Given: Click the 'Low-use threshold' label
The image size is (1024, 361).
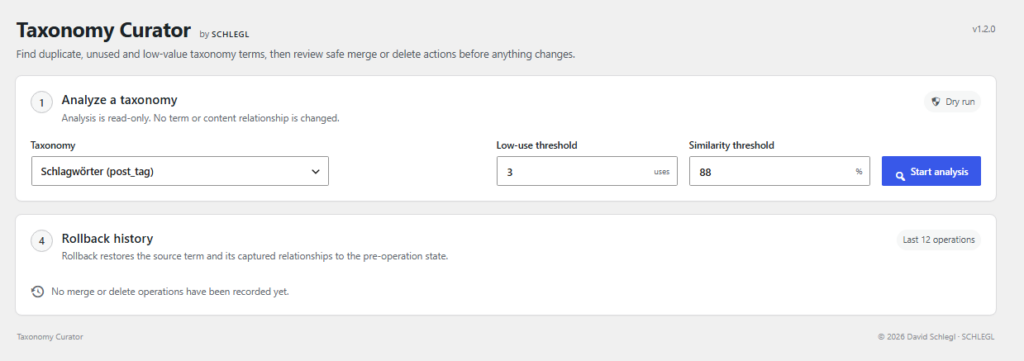Looking at the screenshot, I should [537, 145].
